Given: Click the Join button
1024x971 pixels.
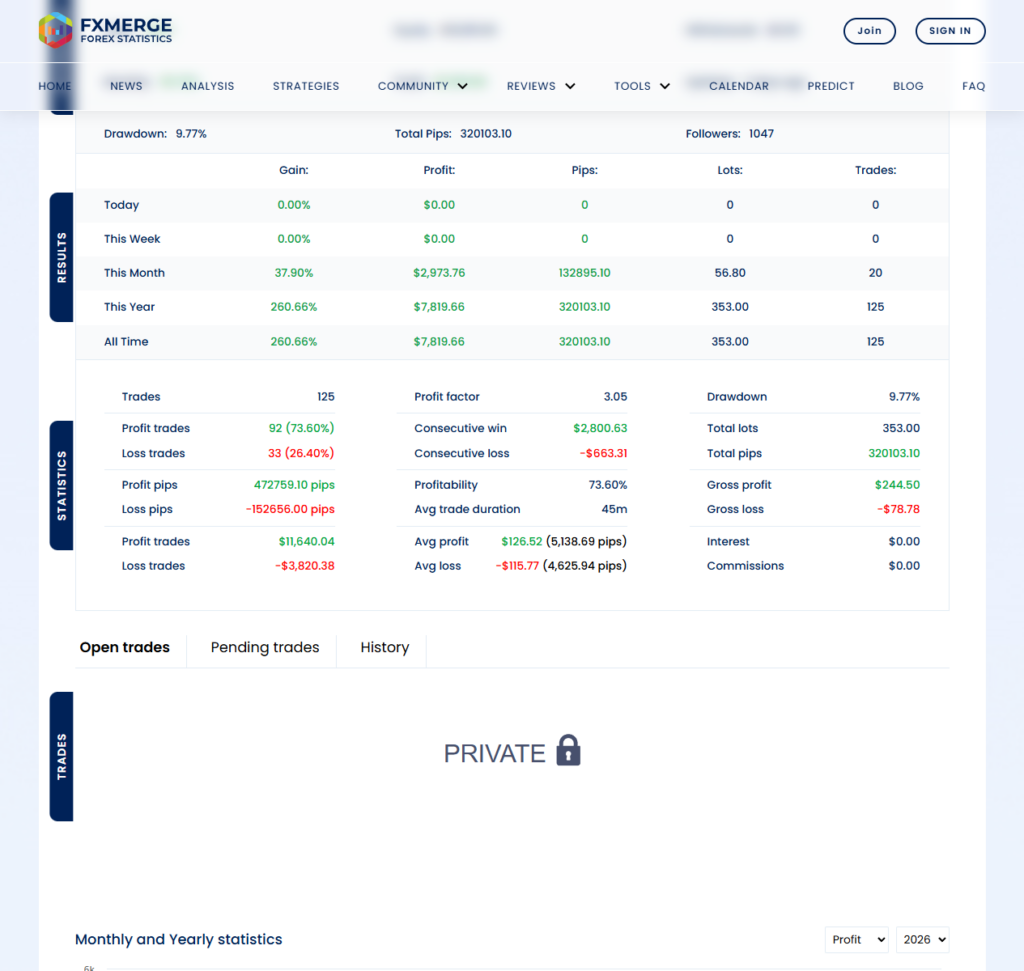Looking at the screenshot, I should [x=869, y=31].
